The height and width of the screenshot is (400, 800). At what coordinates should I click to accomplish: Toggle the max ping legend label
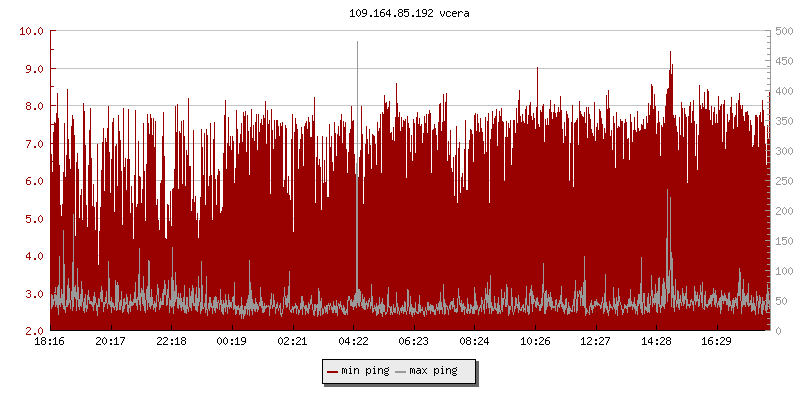[434, 371]
